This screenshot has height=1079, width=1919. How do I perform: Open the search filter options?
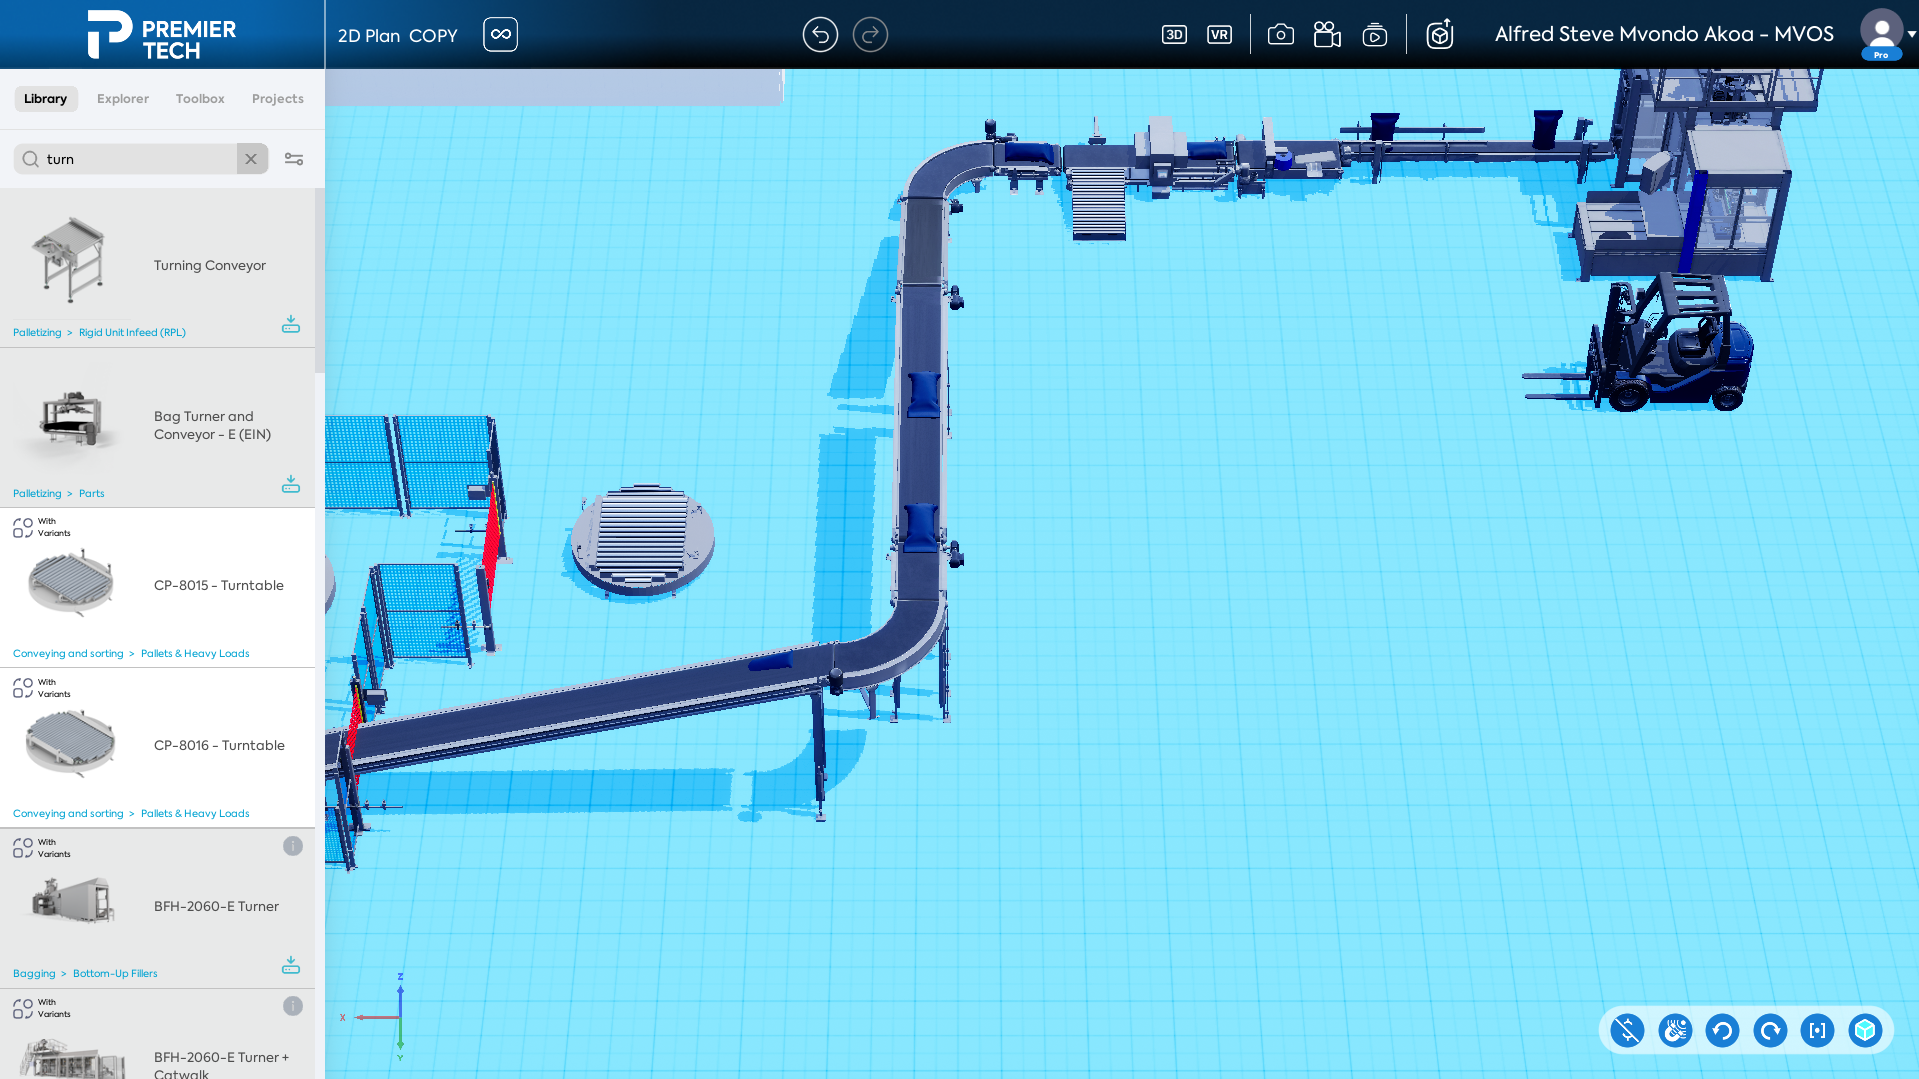294,159
